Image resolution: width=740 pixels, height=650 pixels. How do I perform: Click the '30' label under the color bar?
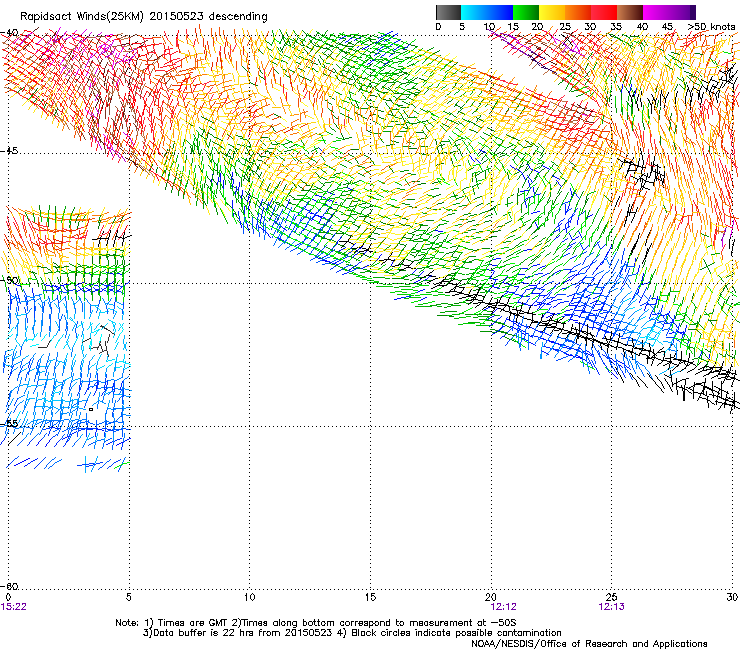[x=590, y=27]
